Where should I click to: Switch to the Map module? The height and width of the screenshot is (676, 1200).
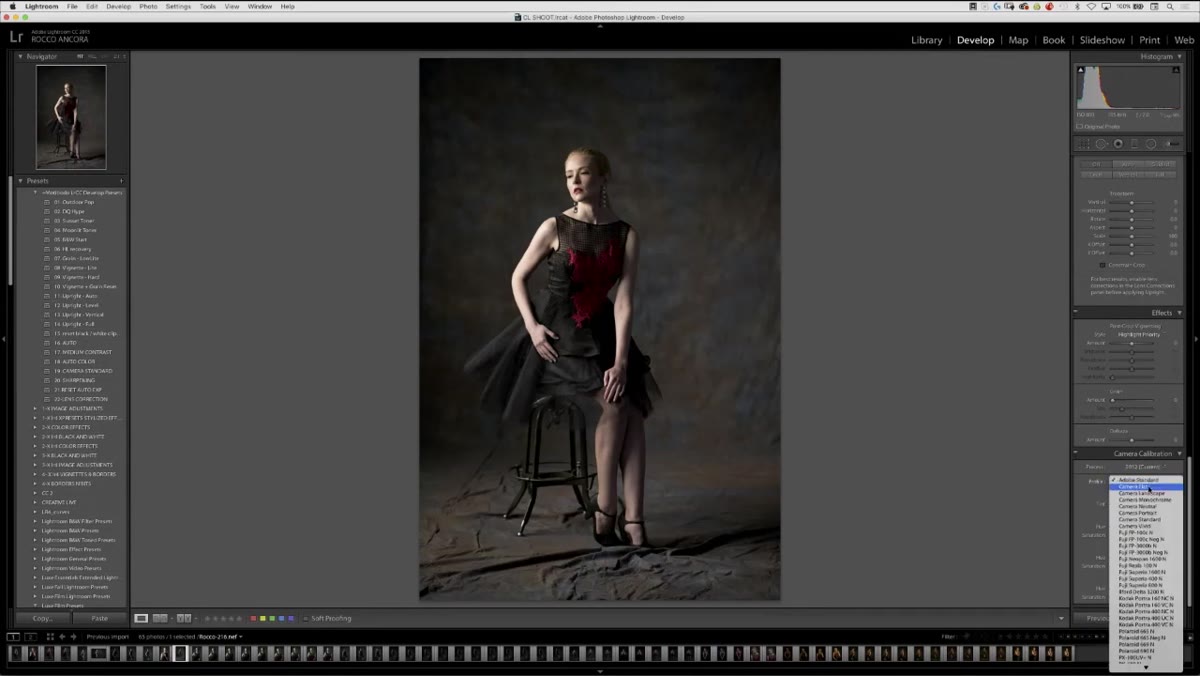[1018, 40]
